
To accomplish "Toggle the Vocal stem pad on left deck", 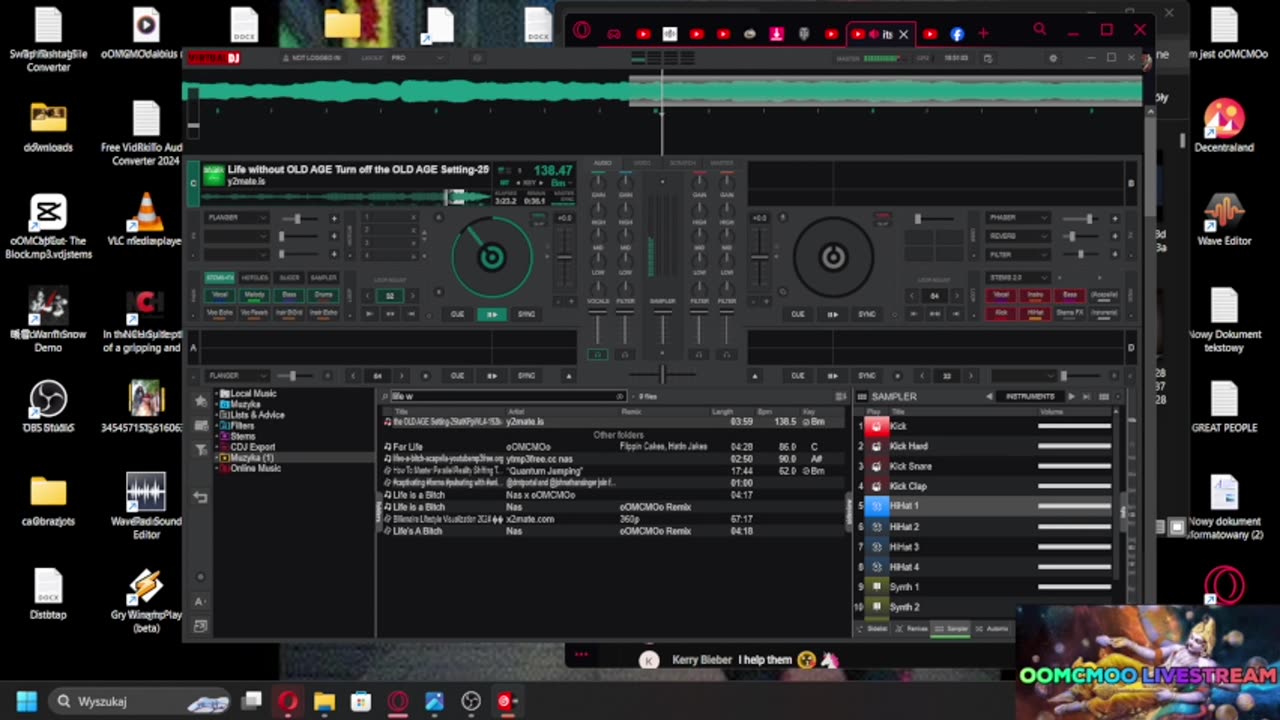I will click(x=219, y=295).
